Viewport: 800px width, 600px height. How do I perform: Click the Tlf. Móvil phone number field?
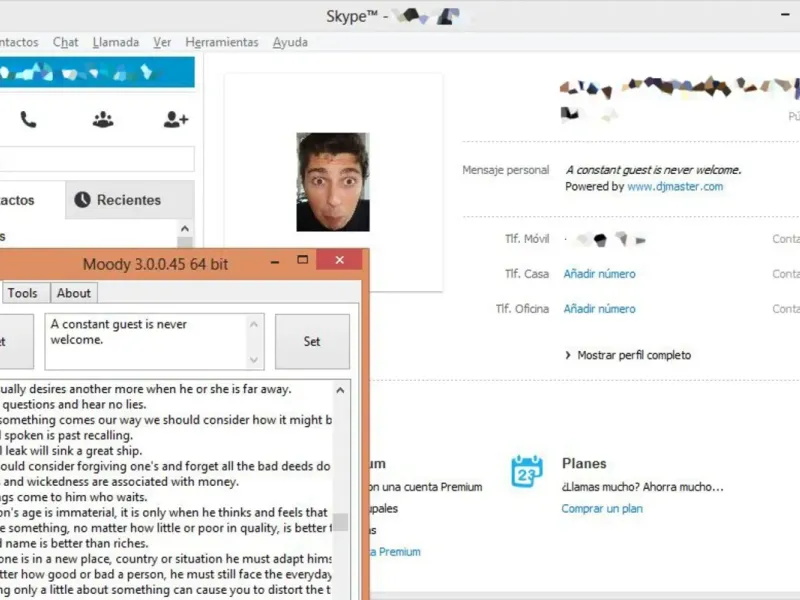pyautogui.click(x=605, y=239)
